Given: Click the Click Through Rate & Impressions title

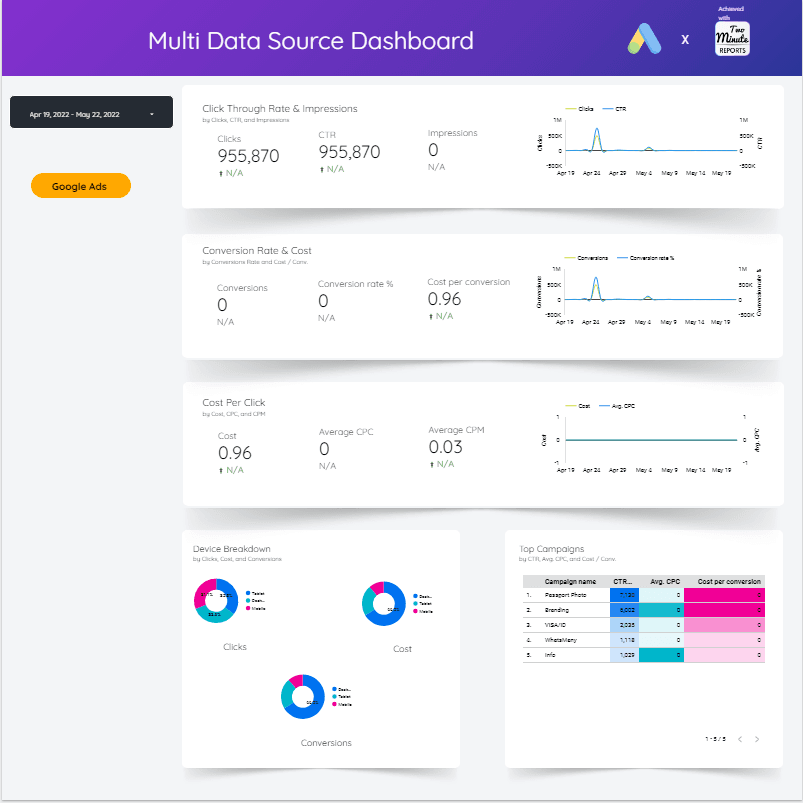Looking at the screenshot, I should [x=280, y=109].
